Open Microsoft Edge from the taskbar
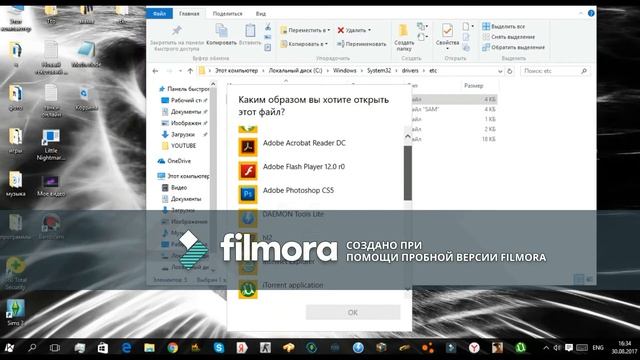 (x=126, y=348)
